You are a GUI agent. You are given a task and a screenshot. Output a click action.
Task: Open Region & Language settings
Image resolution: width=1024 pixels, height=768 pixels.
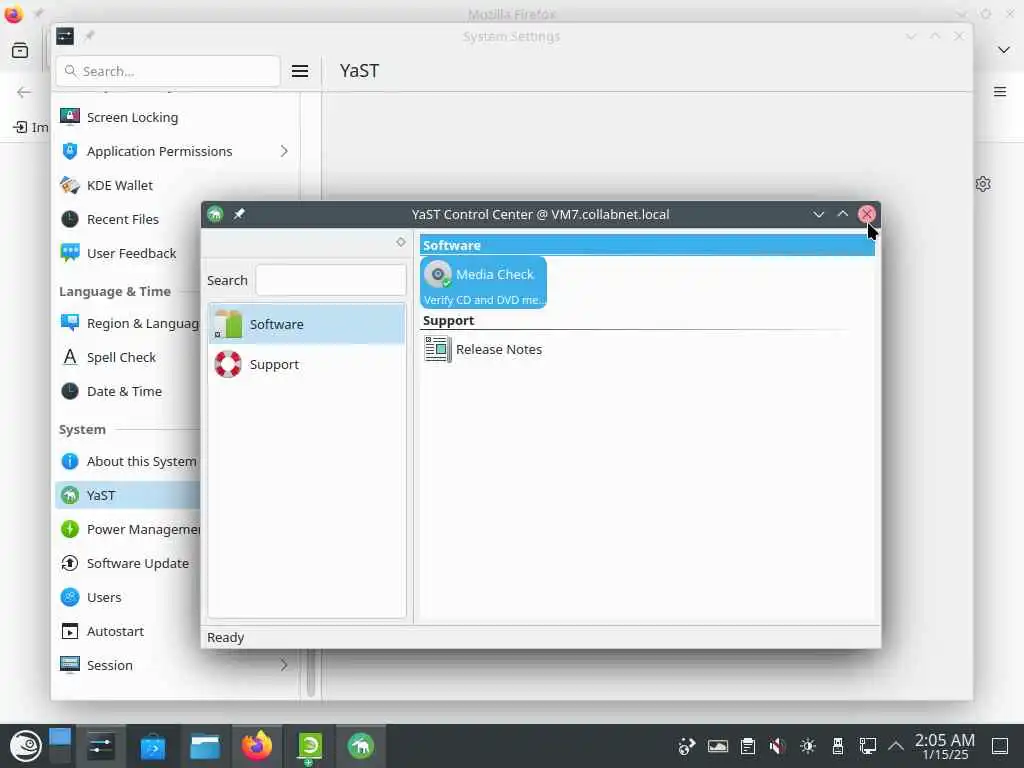tap(128, 323)
